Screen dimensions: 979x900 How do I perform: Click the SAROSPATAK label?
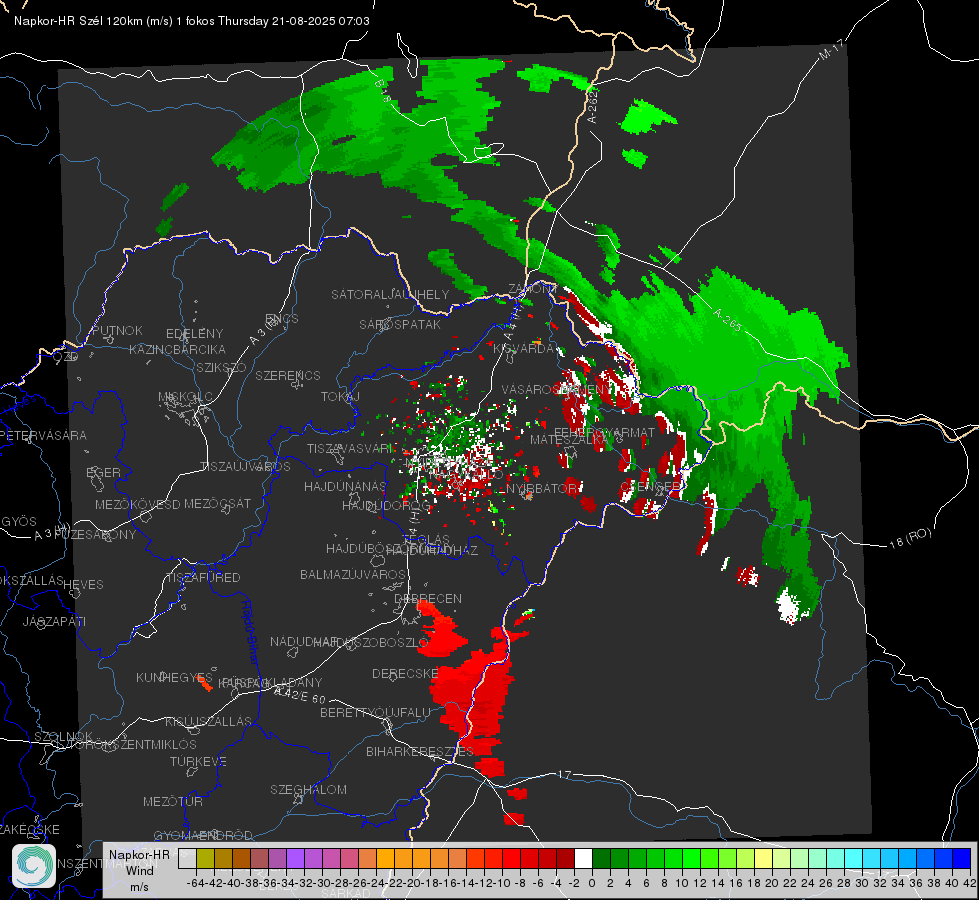click(x=400, y=324)
